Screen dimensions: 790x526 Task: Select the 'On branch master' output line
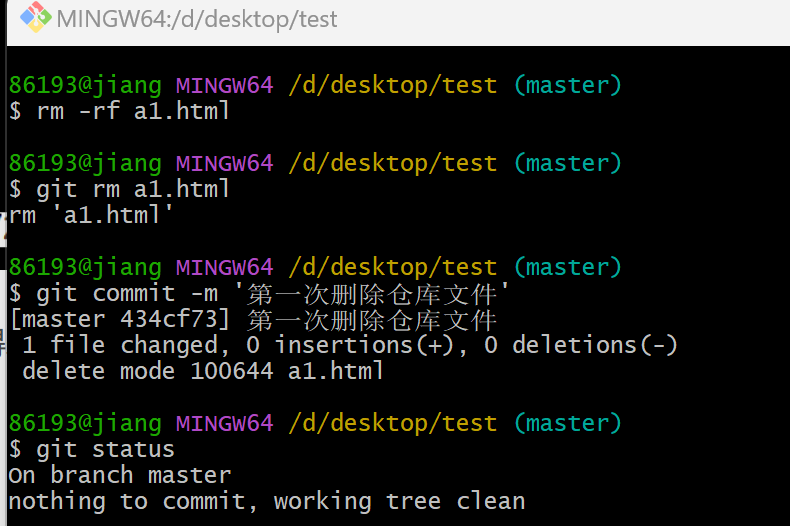pos(120,475)
